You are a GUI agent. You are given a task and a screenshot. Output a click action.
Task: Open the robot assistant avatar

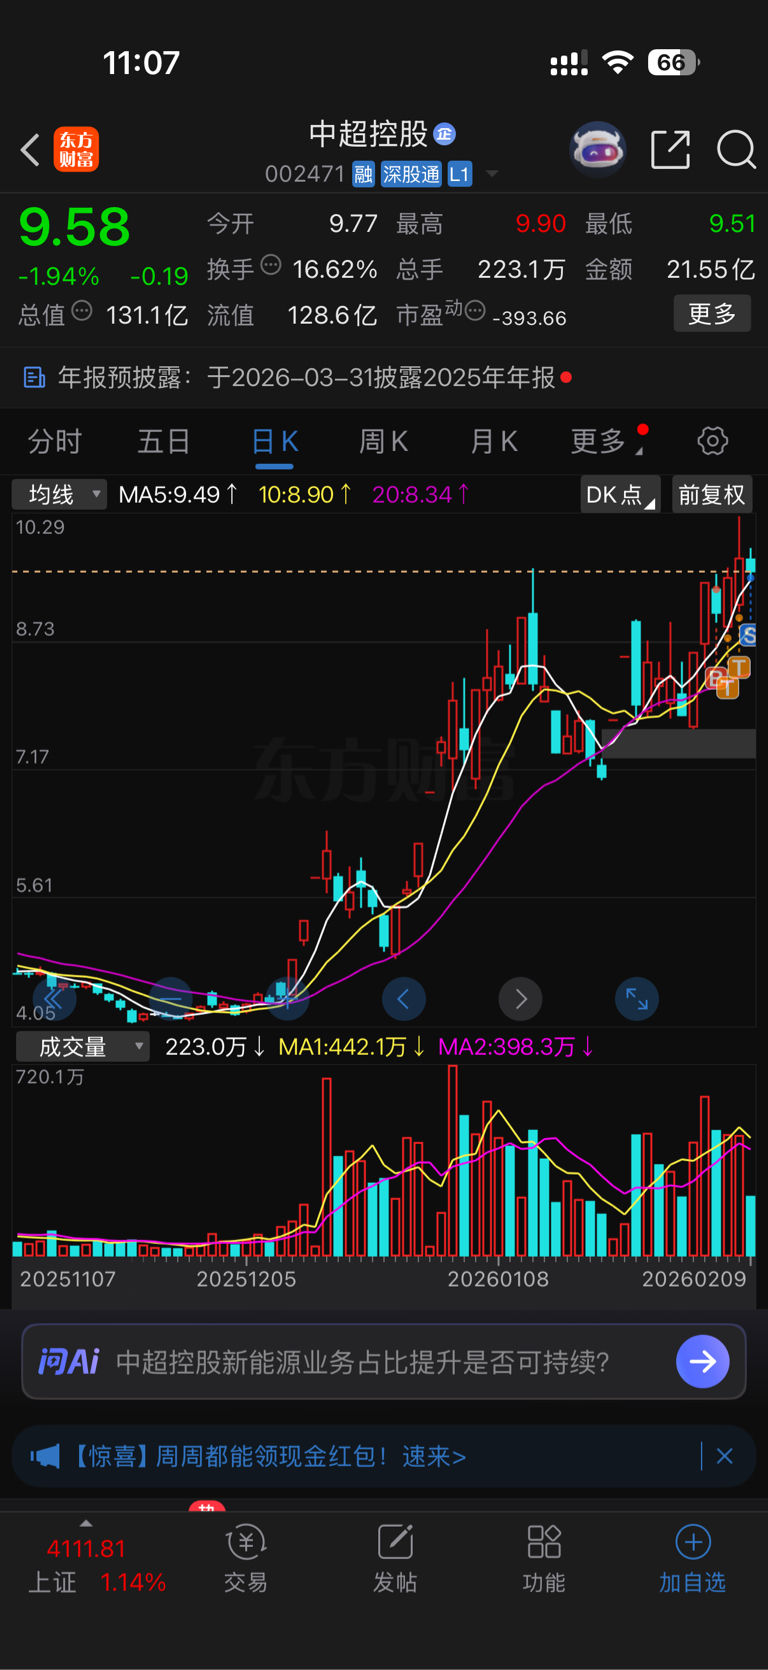click(x=597, y=149)
